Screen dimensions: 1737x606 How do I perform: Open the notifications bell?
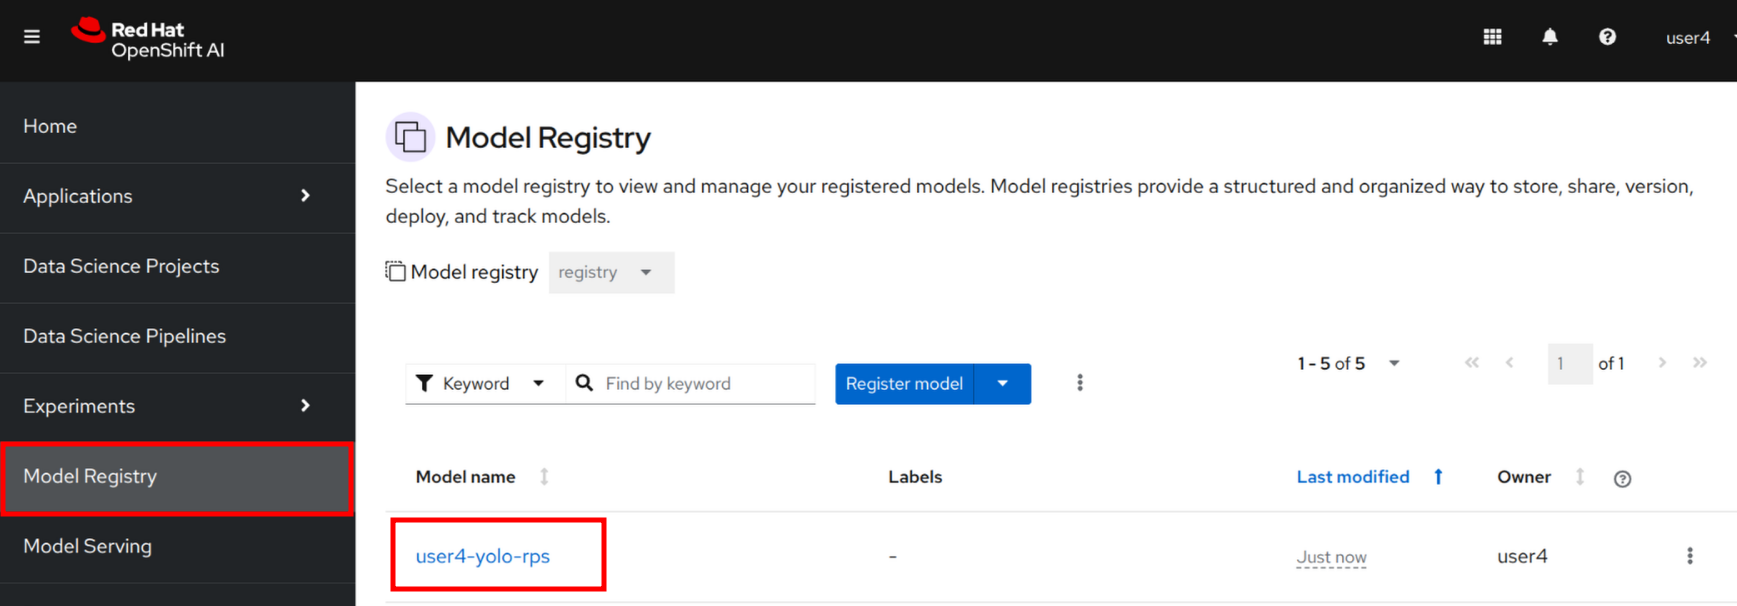point(1550,37)
